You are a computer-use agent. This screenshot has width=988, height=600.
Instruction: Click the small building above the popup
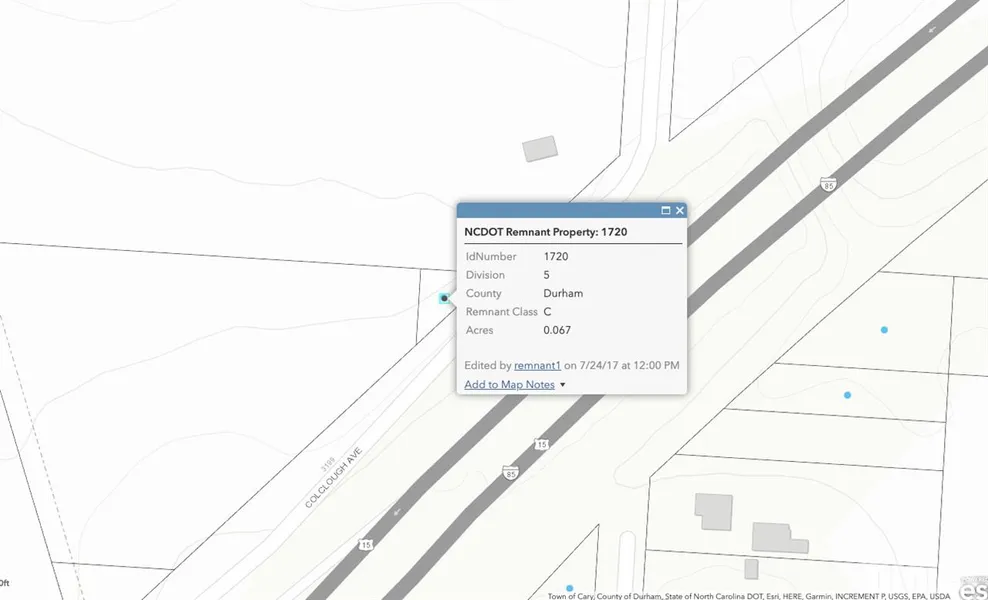pyautogui.click(x=540, y=149)
